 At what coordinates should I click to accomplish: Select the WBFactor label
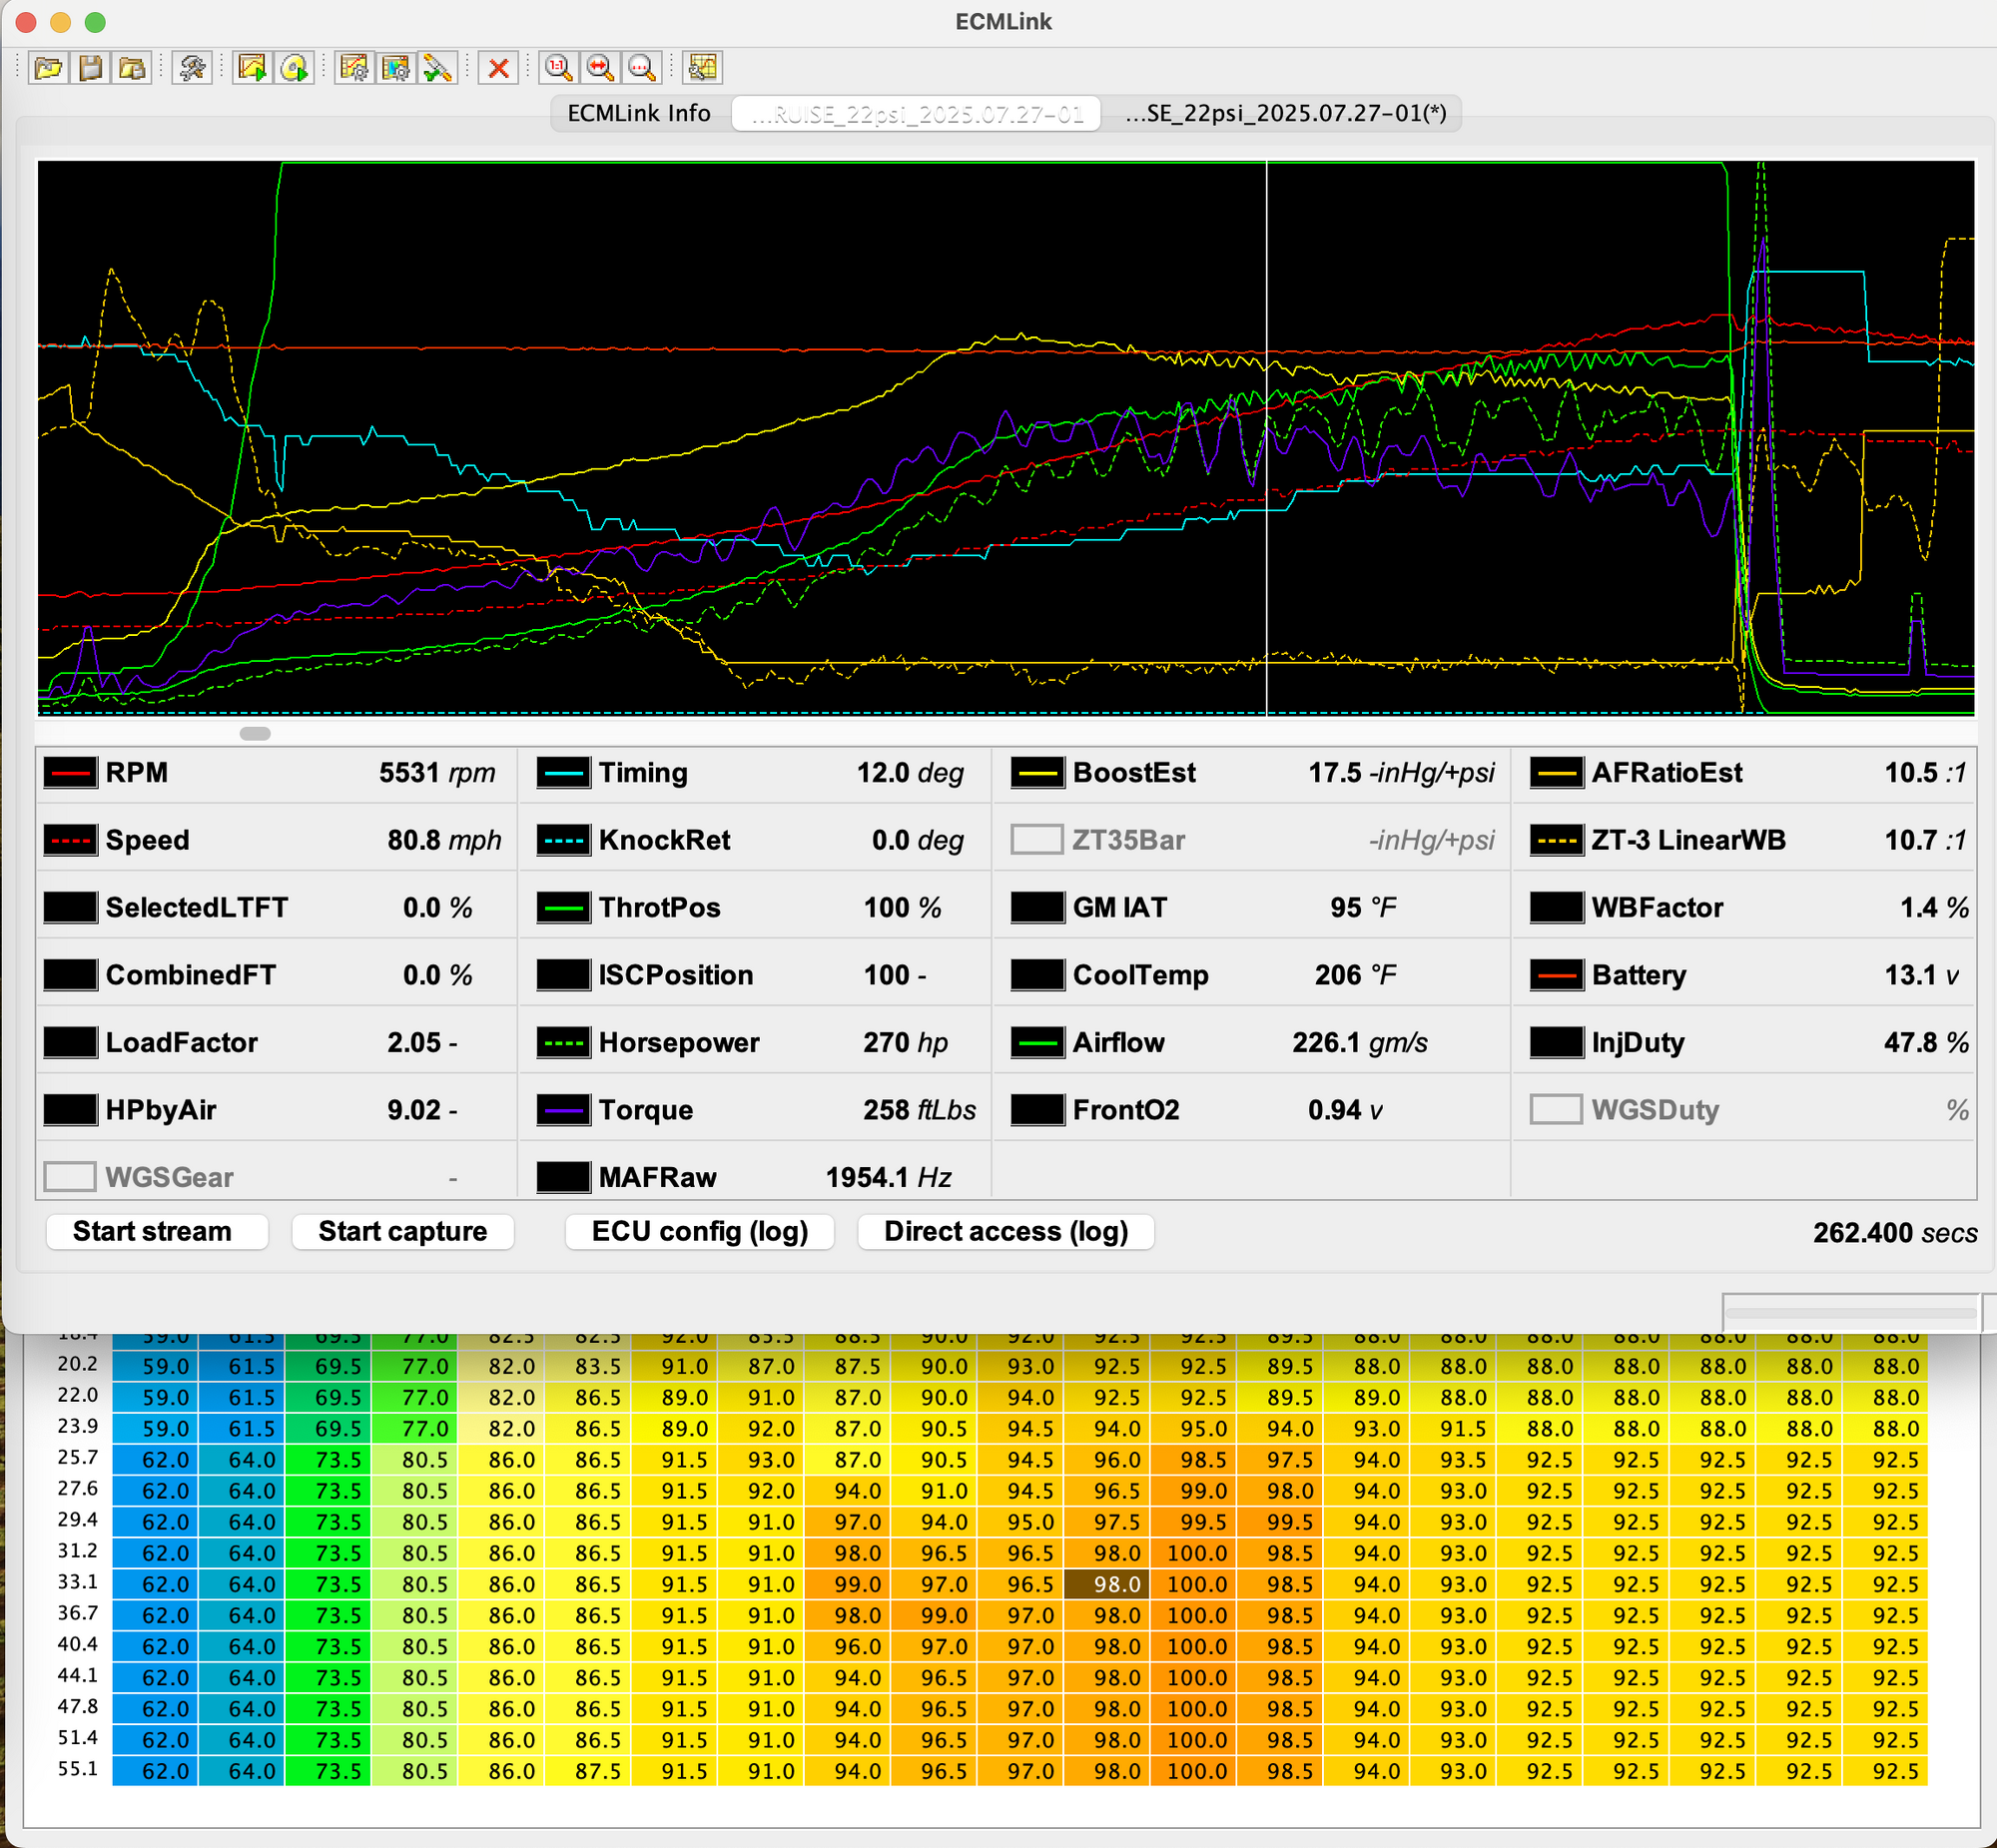point(1658,908)
